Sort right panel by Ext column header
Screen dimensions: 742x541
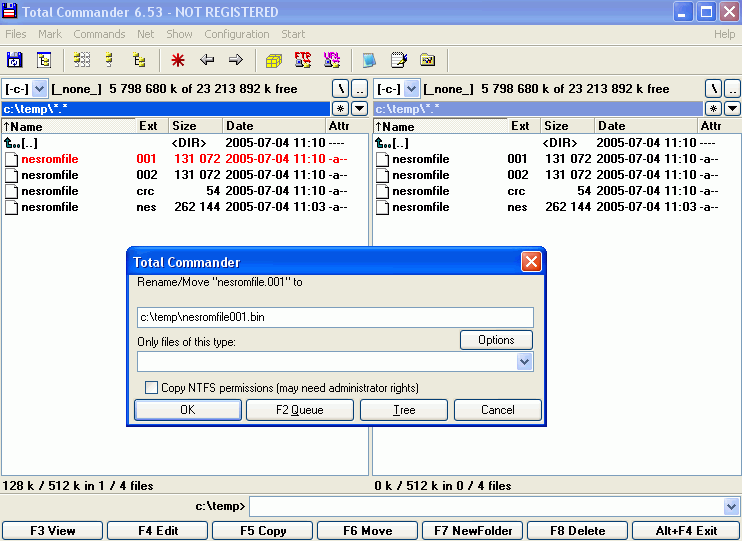524,126
